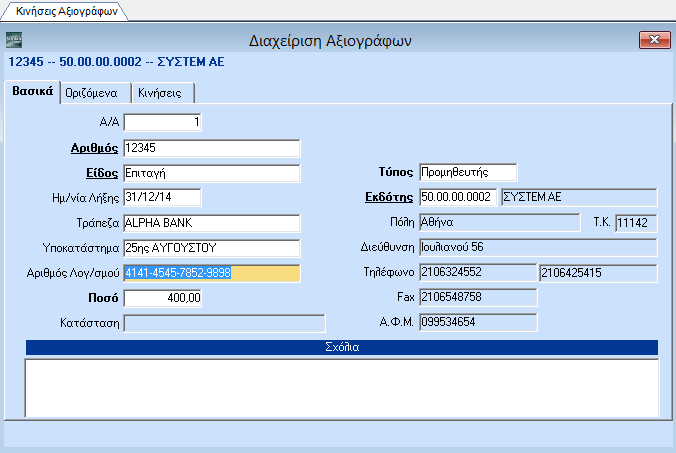Click the application icon in the title bar

(x=14, y=40)
